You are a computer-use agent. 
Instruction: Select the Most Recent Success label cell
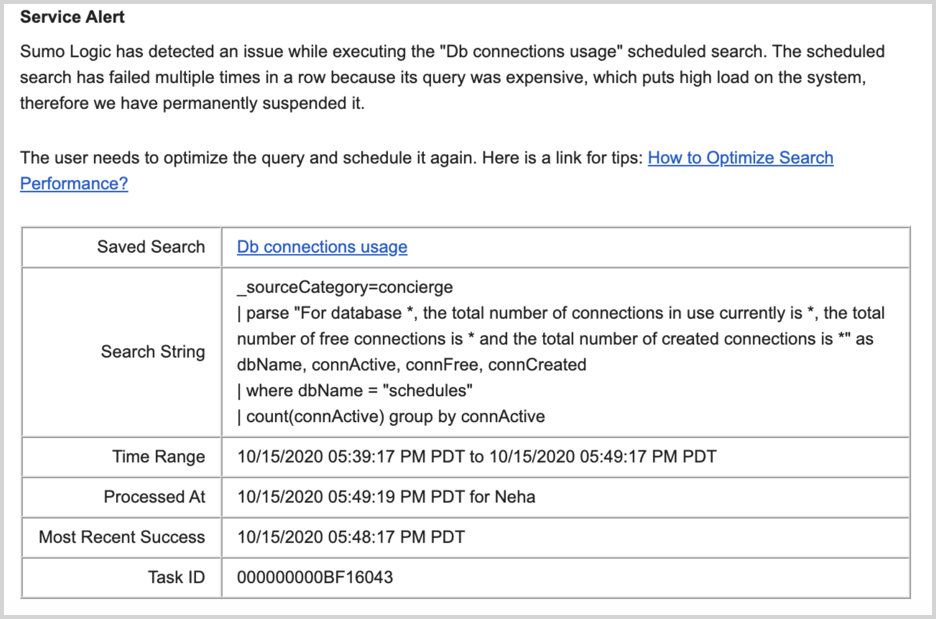coord(121,537)
